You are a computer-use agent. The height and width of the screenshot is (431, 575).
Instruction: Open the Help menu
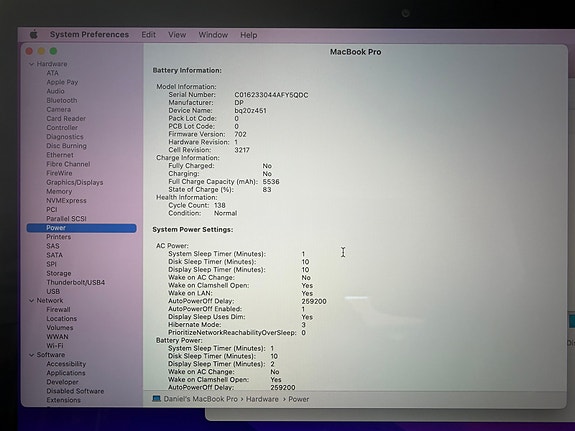249,35
